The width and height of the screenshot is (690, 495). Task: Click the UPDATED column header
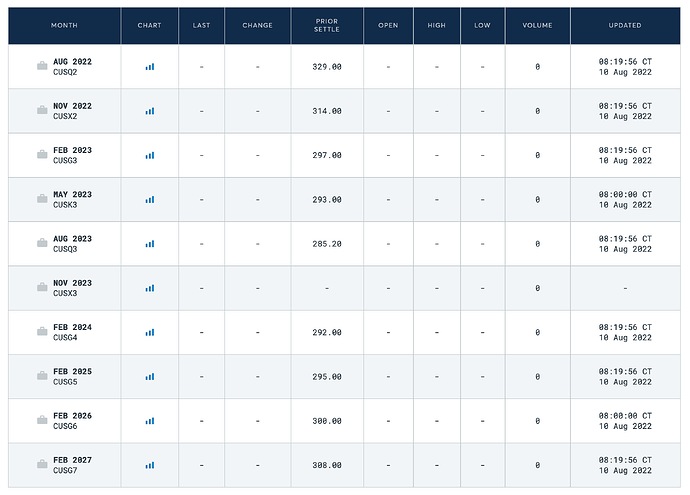[x=625, y=26]
